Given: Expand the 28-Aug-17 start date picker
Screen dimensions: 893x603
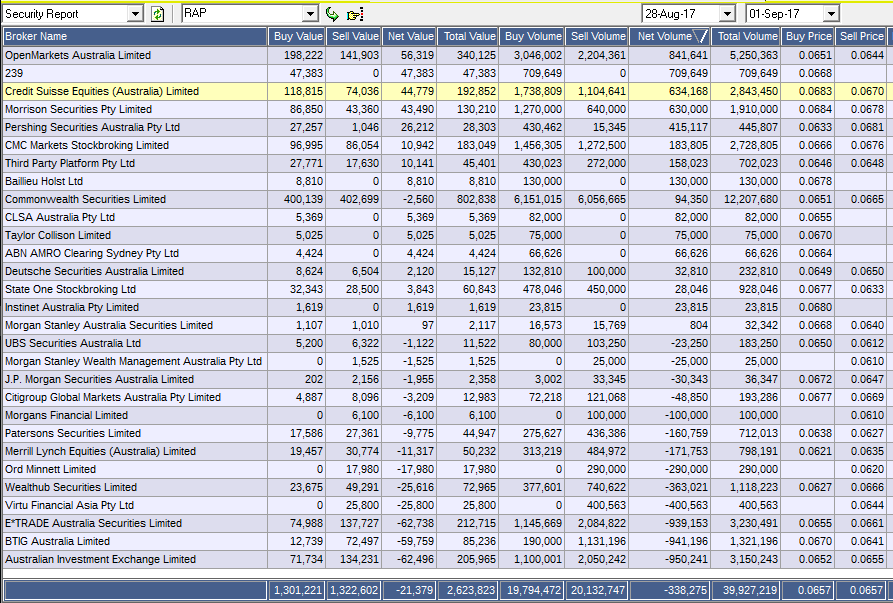Looking at the screenshot, I should [727, 14].
